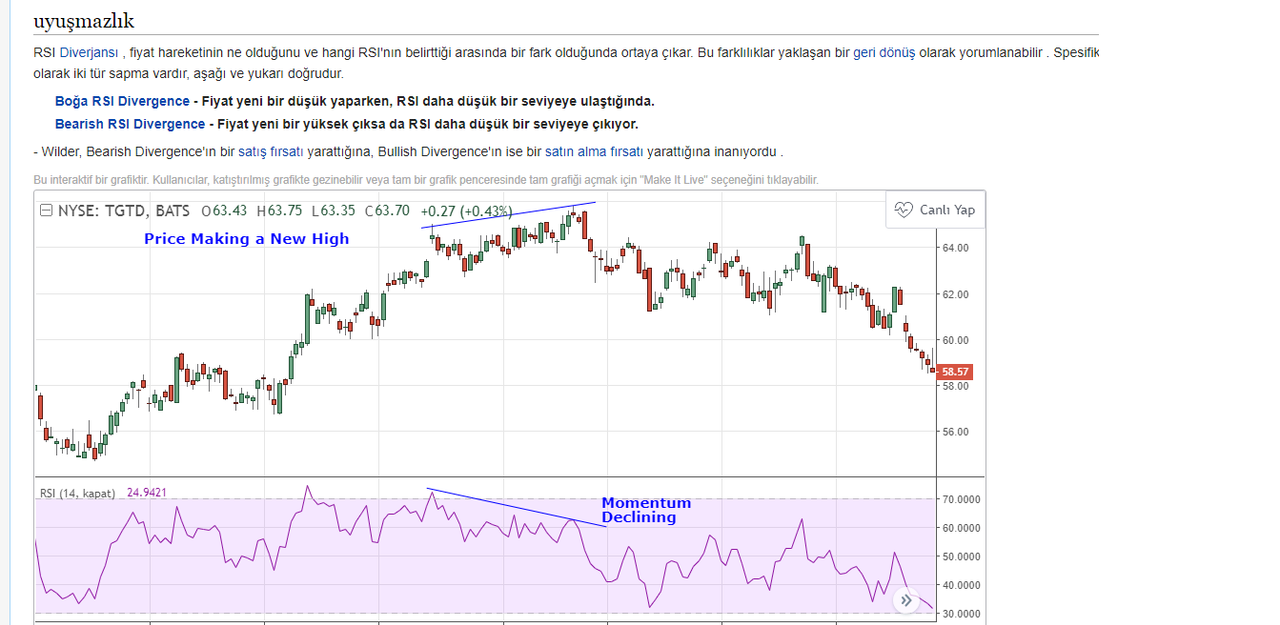Open the Diverjansı link
Image resolution: width=1280 pixels, height=625 pixels.
89,53
